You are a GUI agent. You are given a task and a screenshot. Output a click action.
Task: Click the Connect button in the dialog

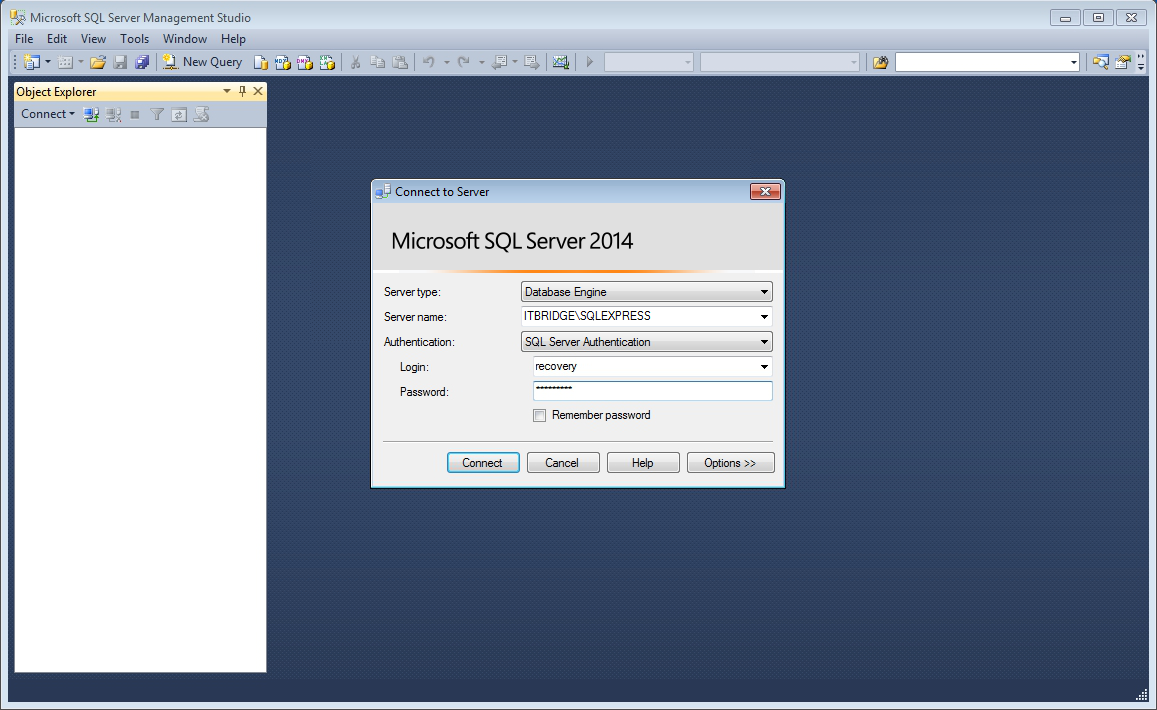pyautogui.click(x=483, y=463)
